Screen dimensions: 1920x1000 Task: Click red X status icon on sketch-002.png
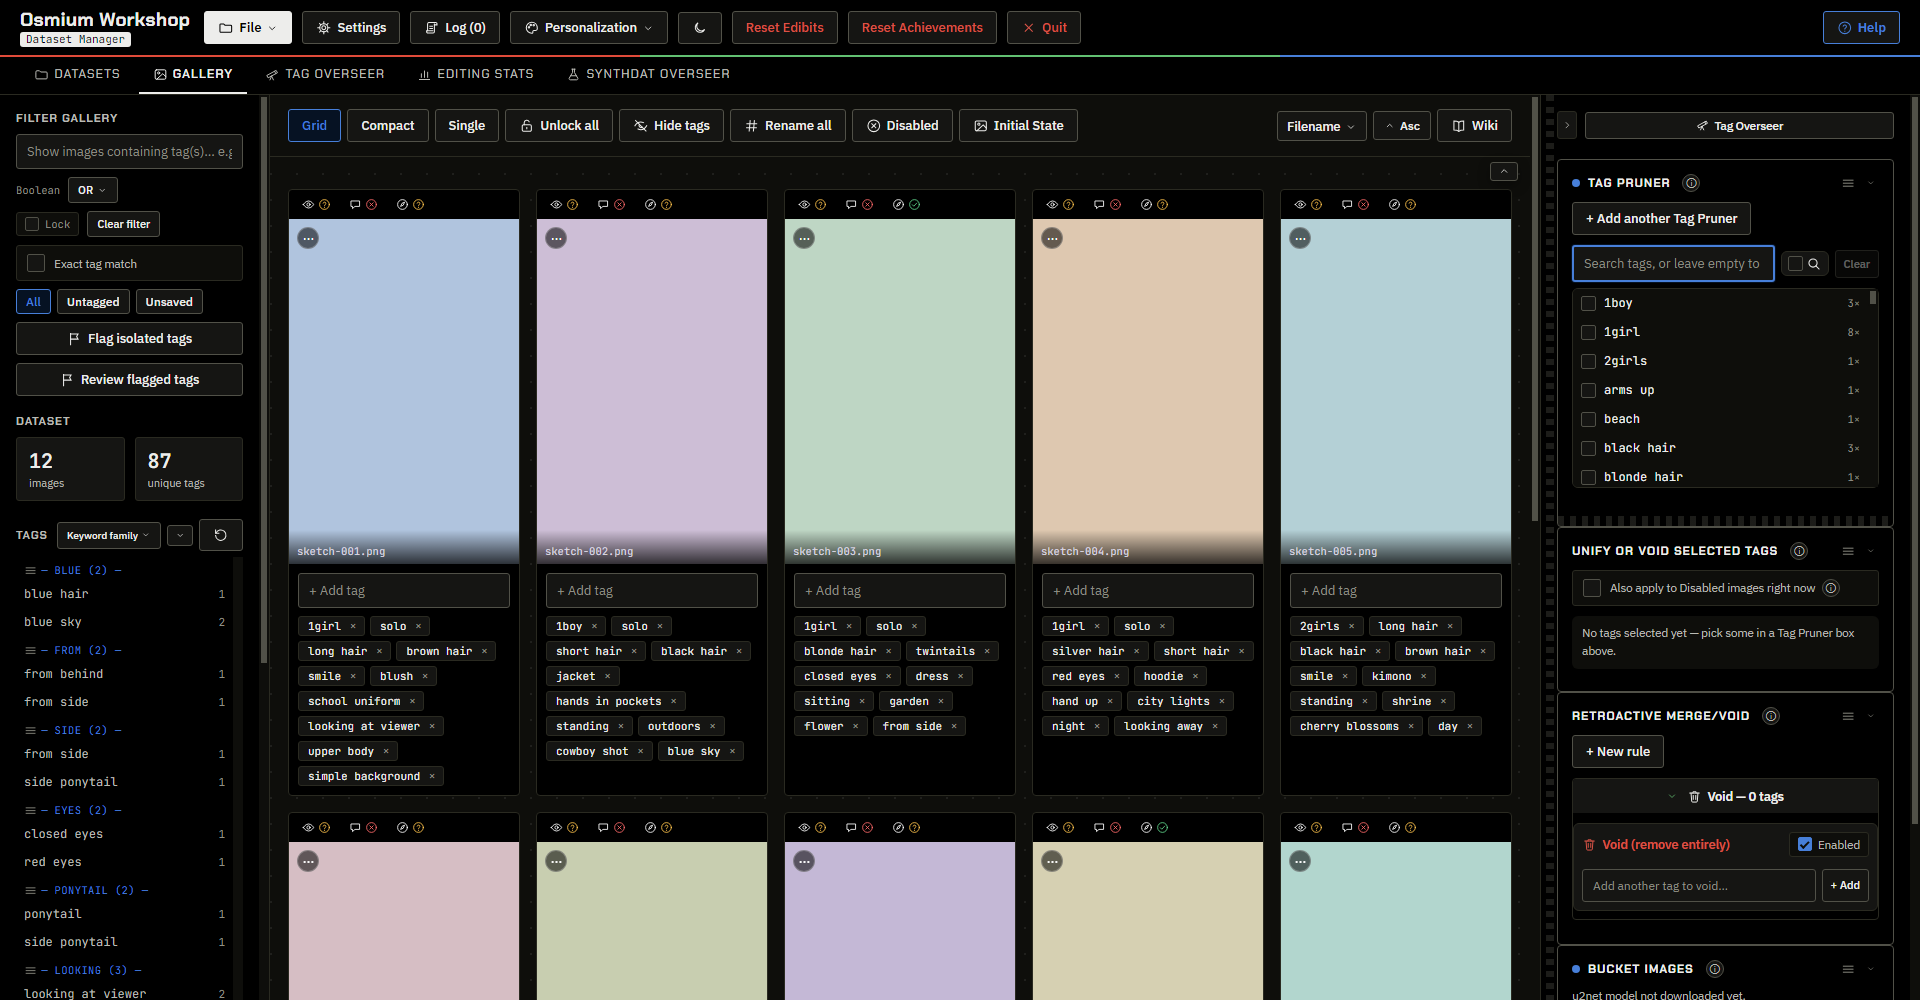[x=620, y=205]
